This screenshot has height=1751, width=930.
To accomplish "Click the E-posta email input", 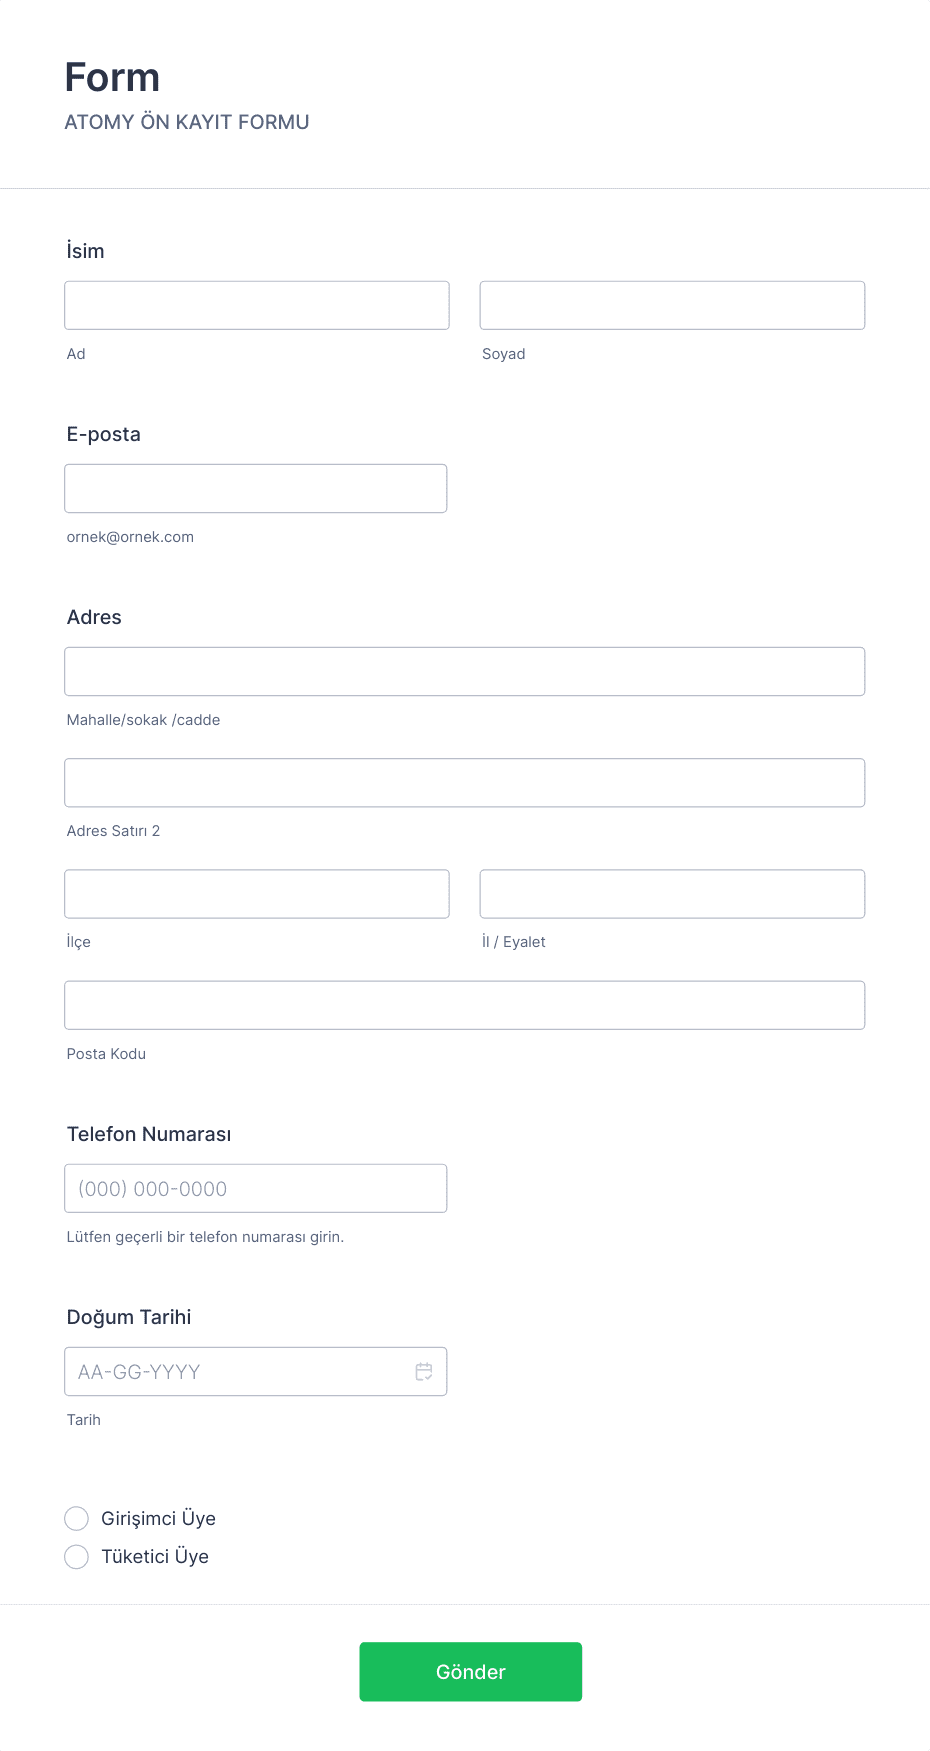I will pos(256,488).
